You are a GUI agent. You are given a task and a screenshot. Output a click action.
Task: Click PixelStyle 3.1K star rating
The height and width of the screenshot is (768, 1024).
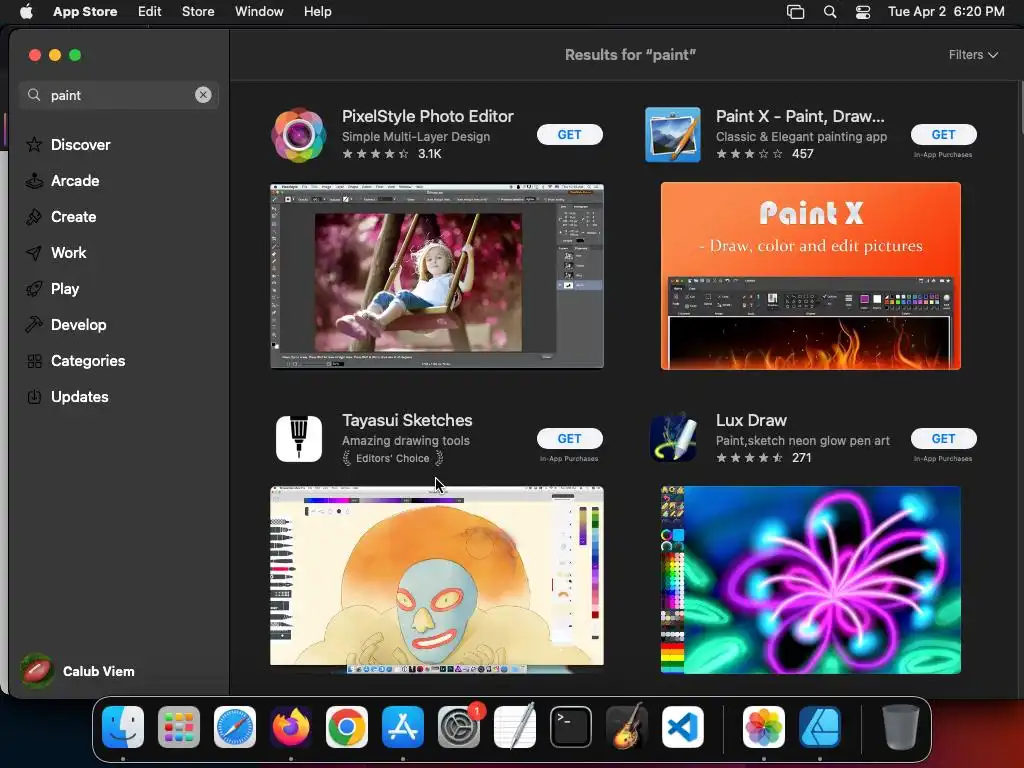point(392,154)
